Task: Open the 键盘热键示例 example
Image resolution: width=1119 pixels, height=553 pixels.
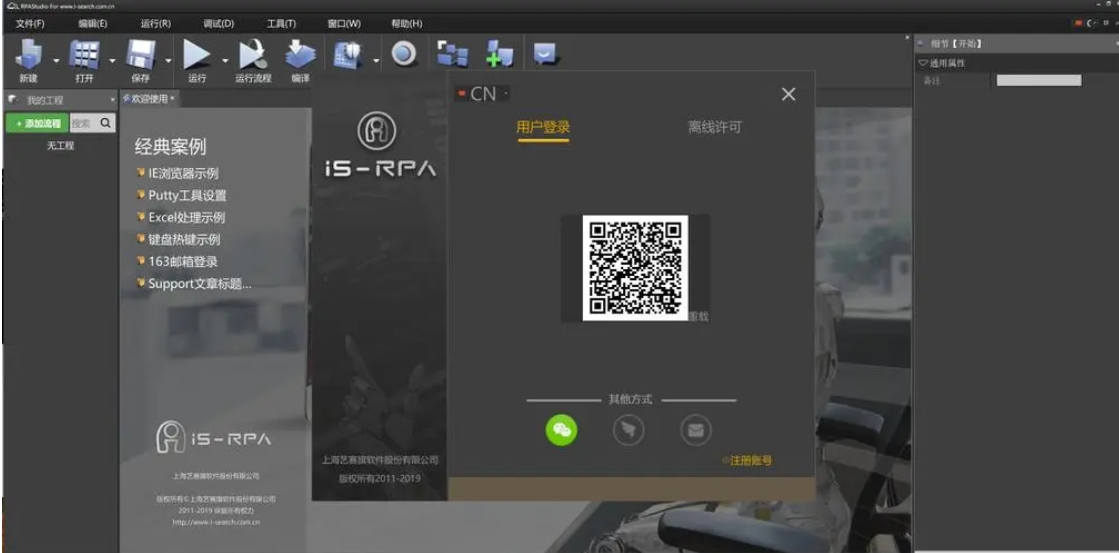Action: [x=184, y=240]
